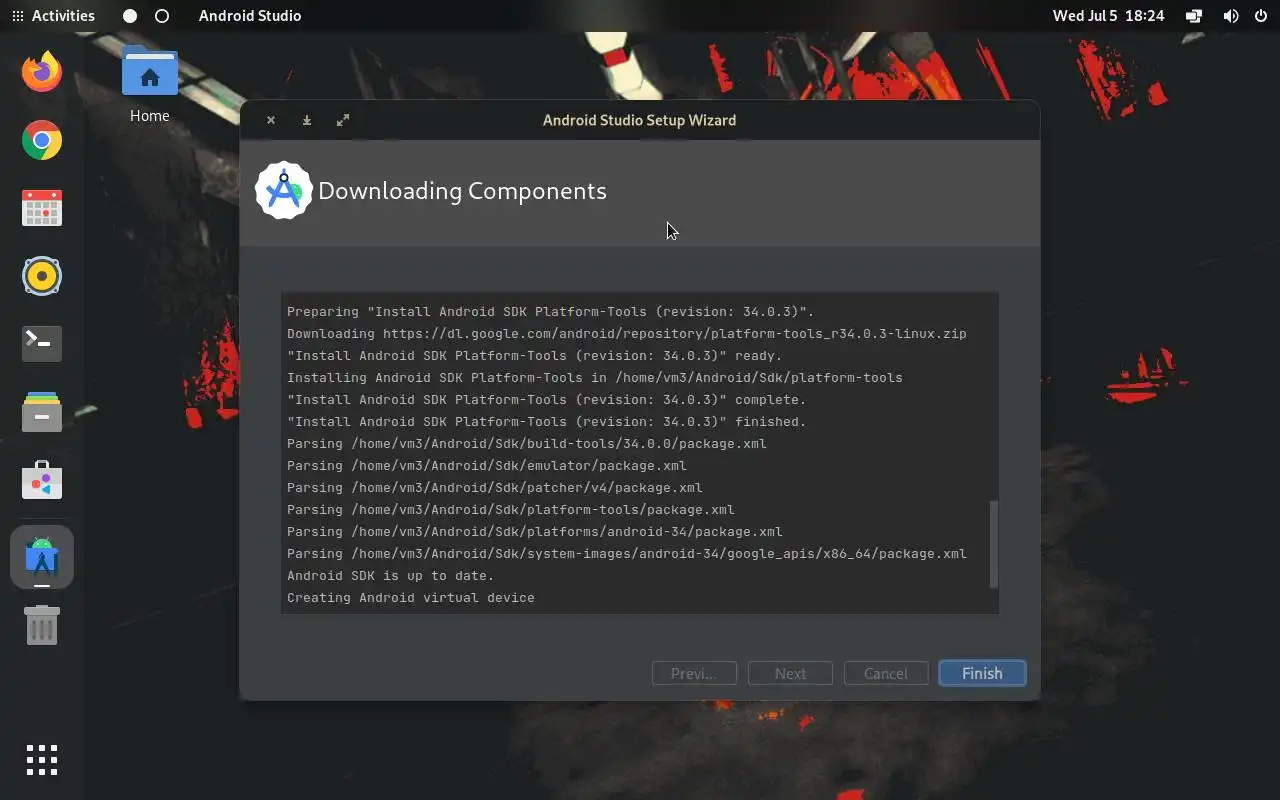1280x800 pixels.
Task: Click the 'Parsing .../build-tools/34.0.0/package.xml' line
Action: (x=527, y=444)
